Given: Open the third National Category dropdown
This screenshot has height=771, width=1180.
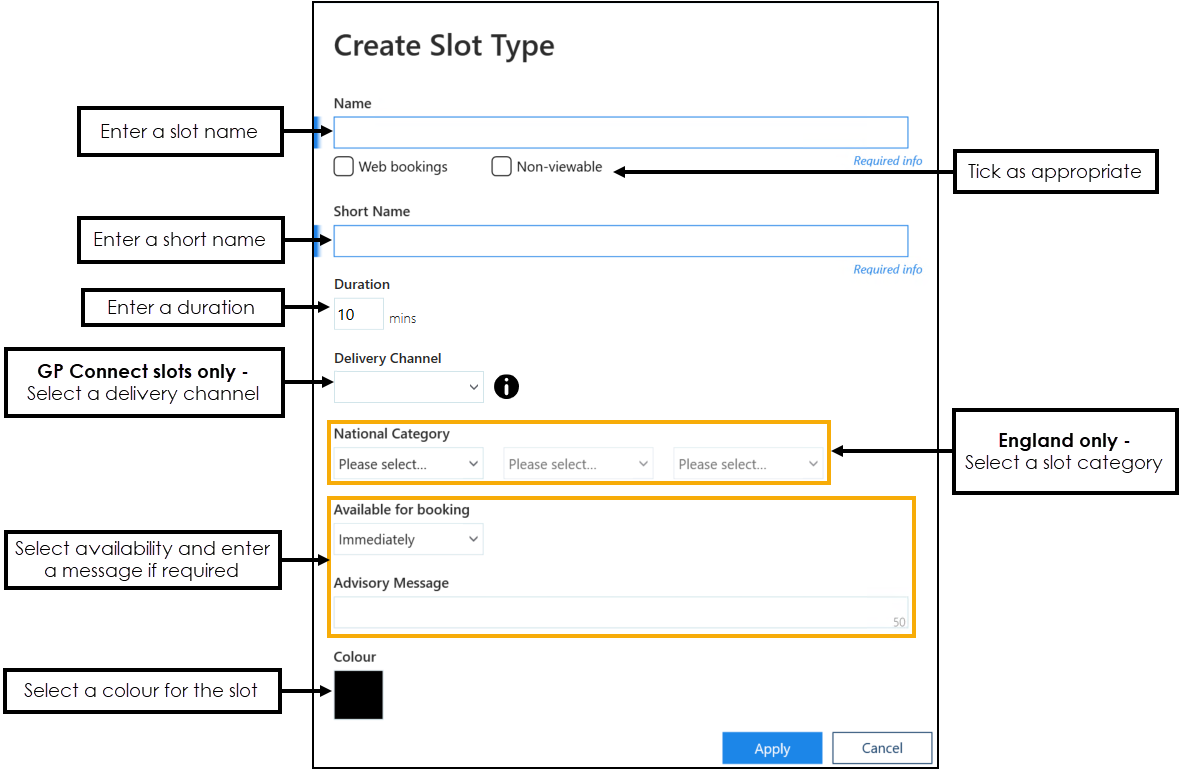Looking at the screenshot, I should point(748,464).
